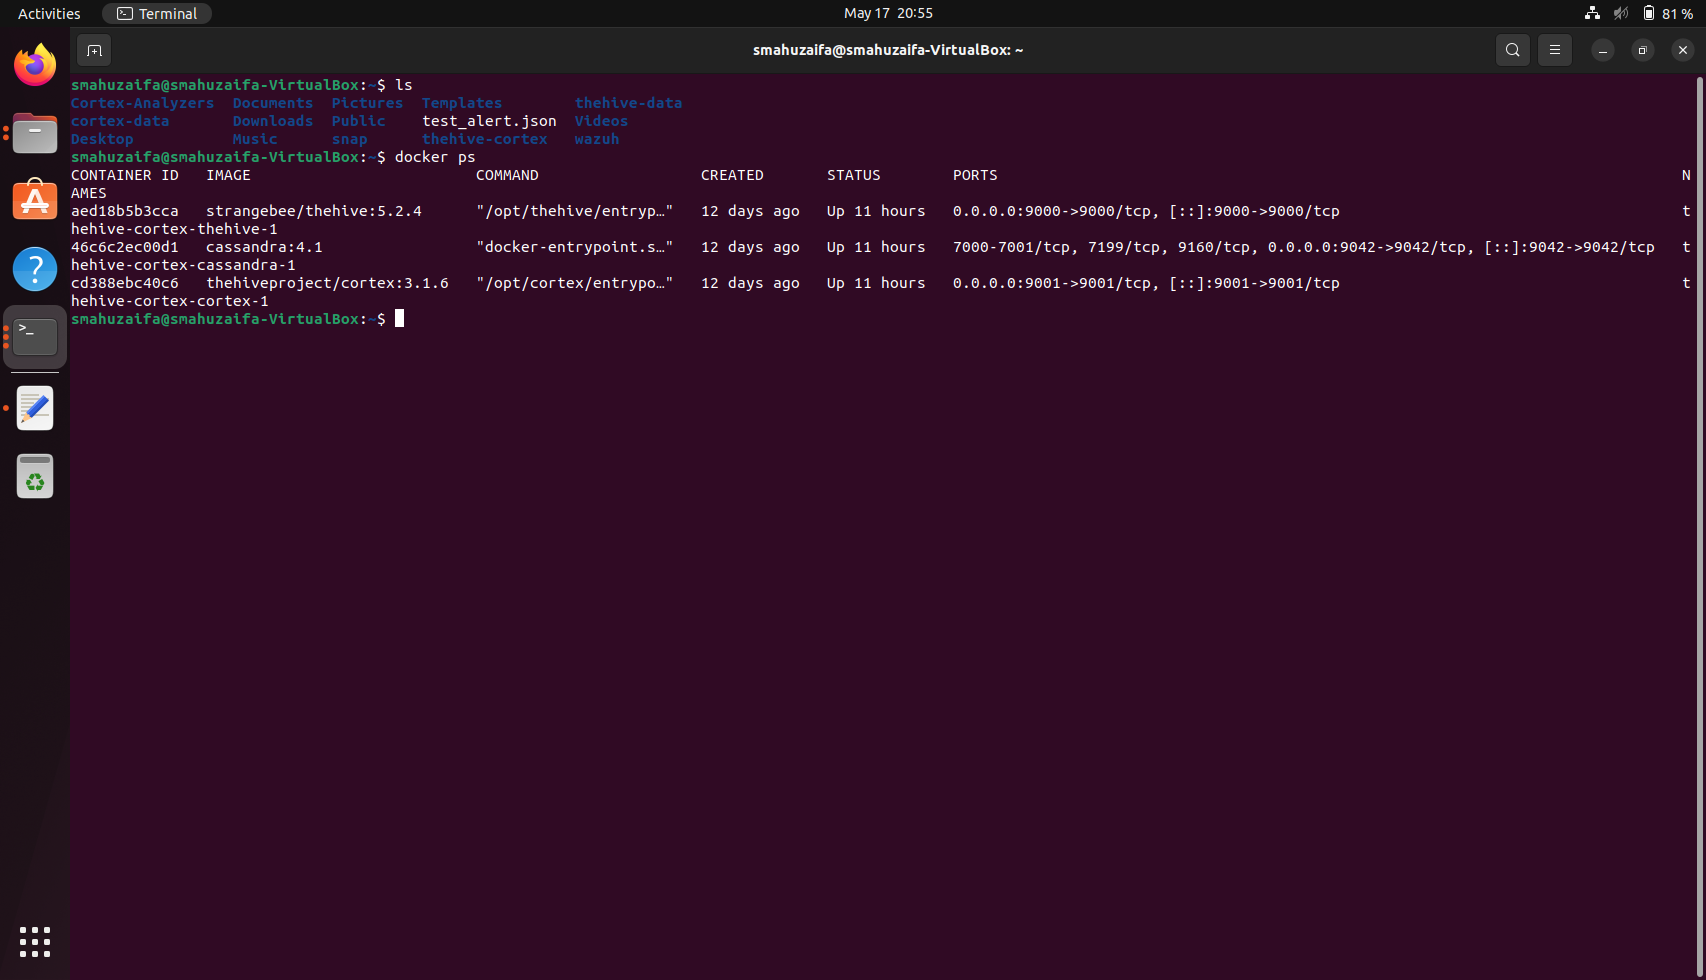This screenshot has height=980, width=1706.
Task: Show Applications grid
Action: pos(35,942)
